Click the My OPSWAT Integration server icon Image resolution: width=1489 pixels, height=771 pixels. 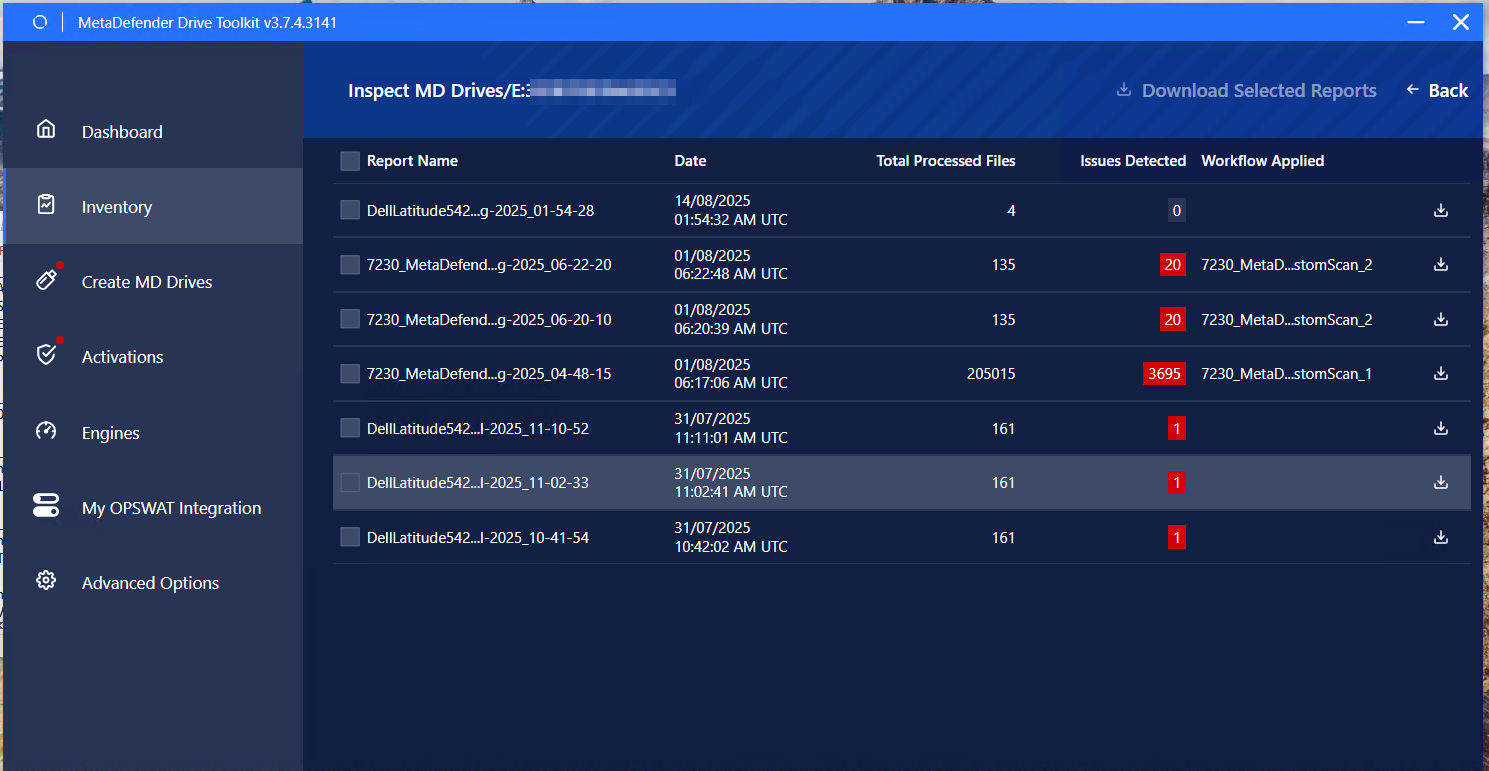click(46, 506)
